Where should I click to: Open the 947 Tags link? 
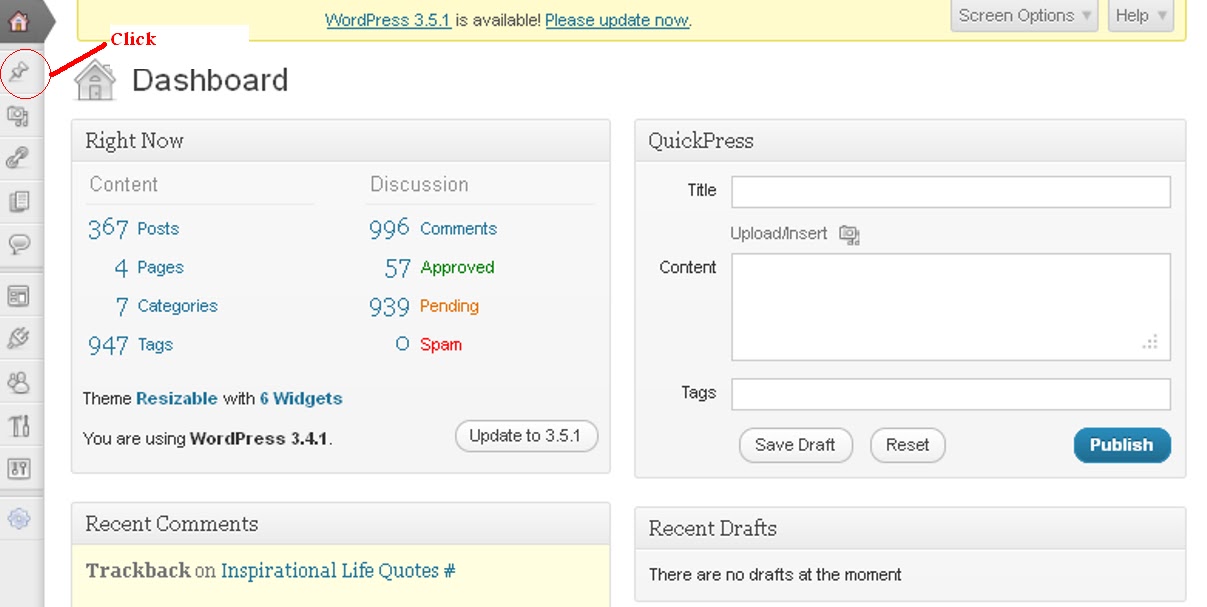click(130, 345)
